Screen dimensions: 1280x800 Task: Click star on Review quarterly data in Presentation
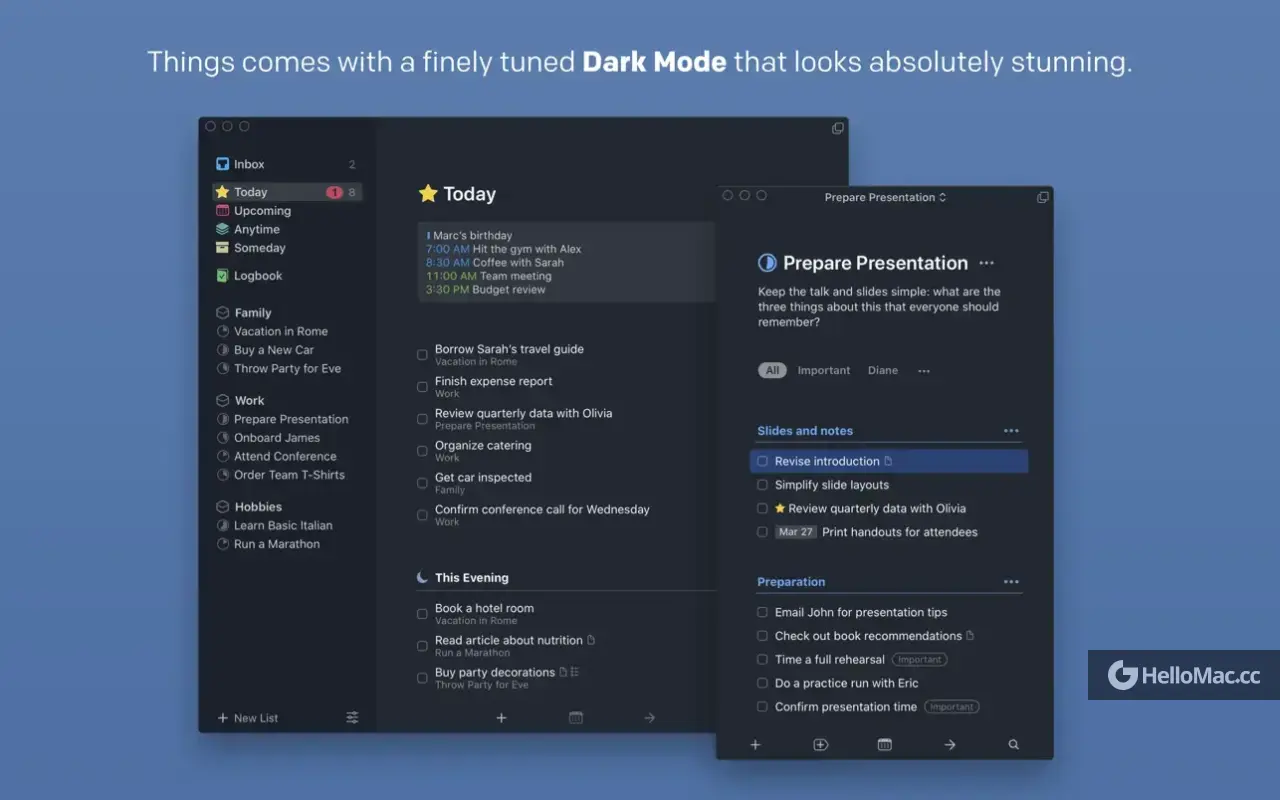click(x=780, y=508)
